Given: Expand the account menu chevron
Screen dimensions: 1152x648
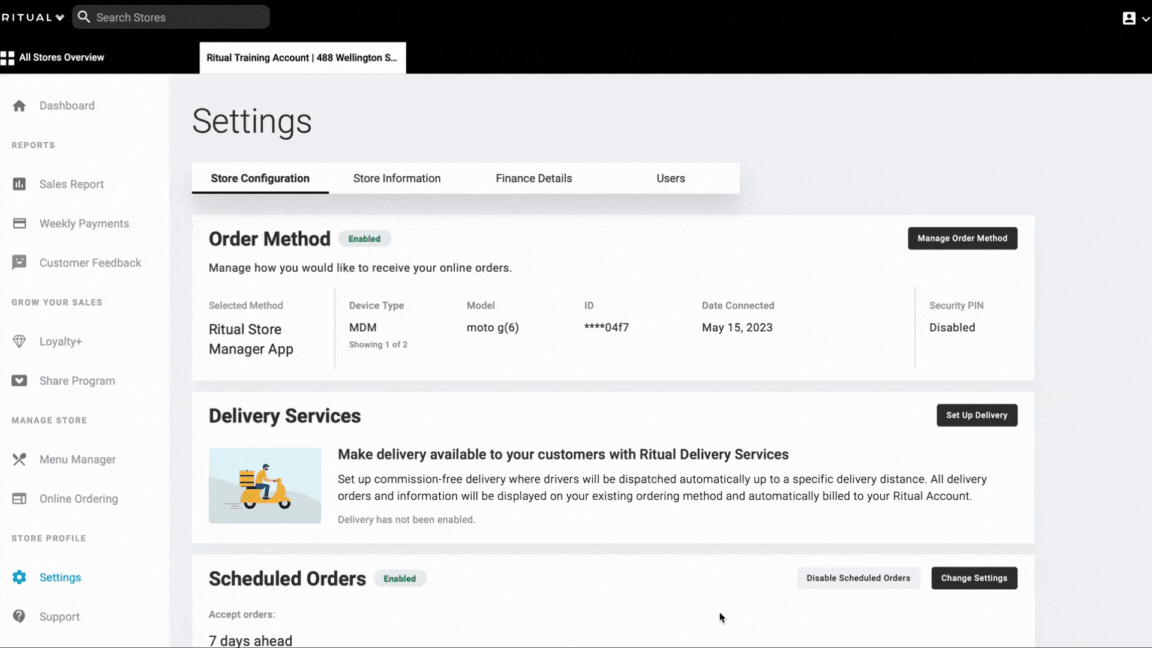Looking at the screenshot, I should tap(1145, 19).
